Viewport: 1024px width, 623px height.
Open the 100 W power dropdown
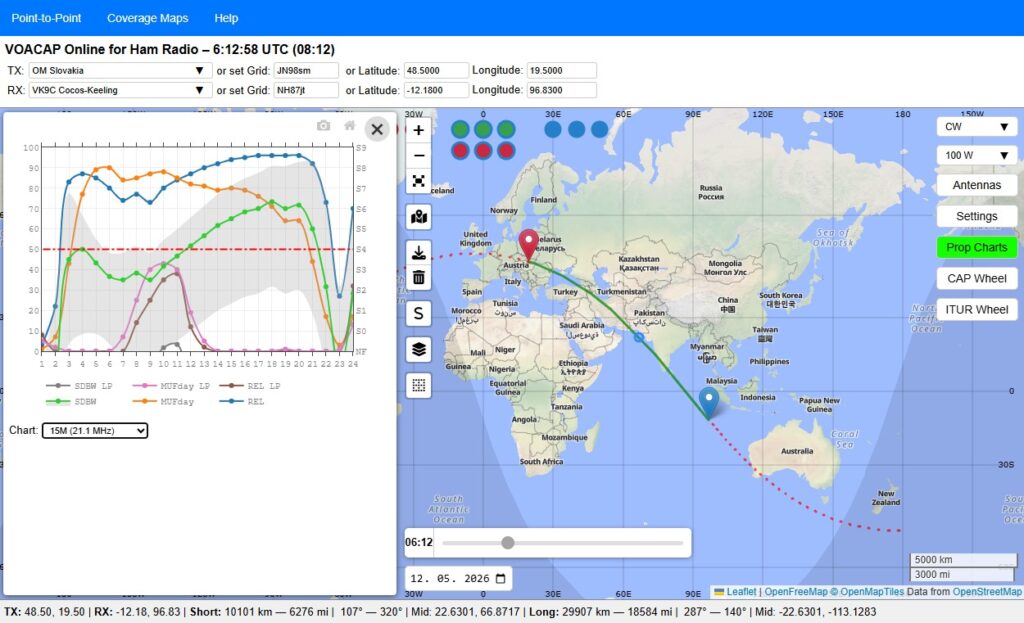click(x=977, y=155)
